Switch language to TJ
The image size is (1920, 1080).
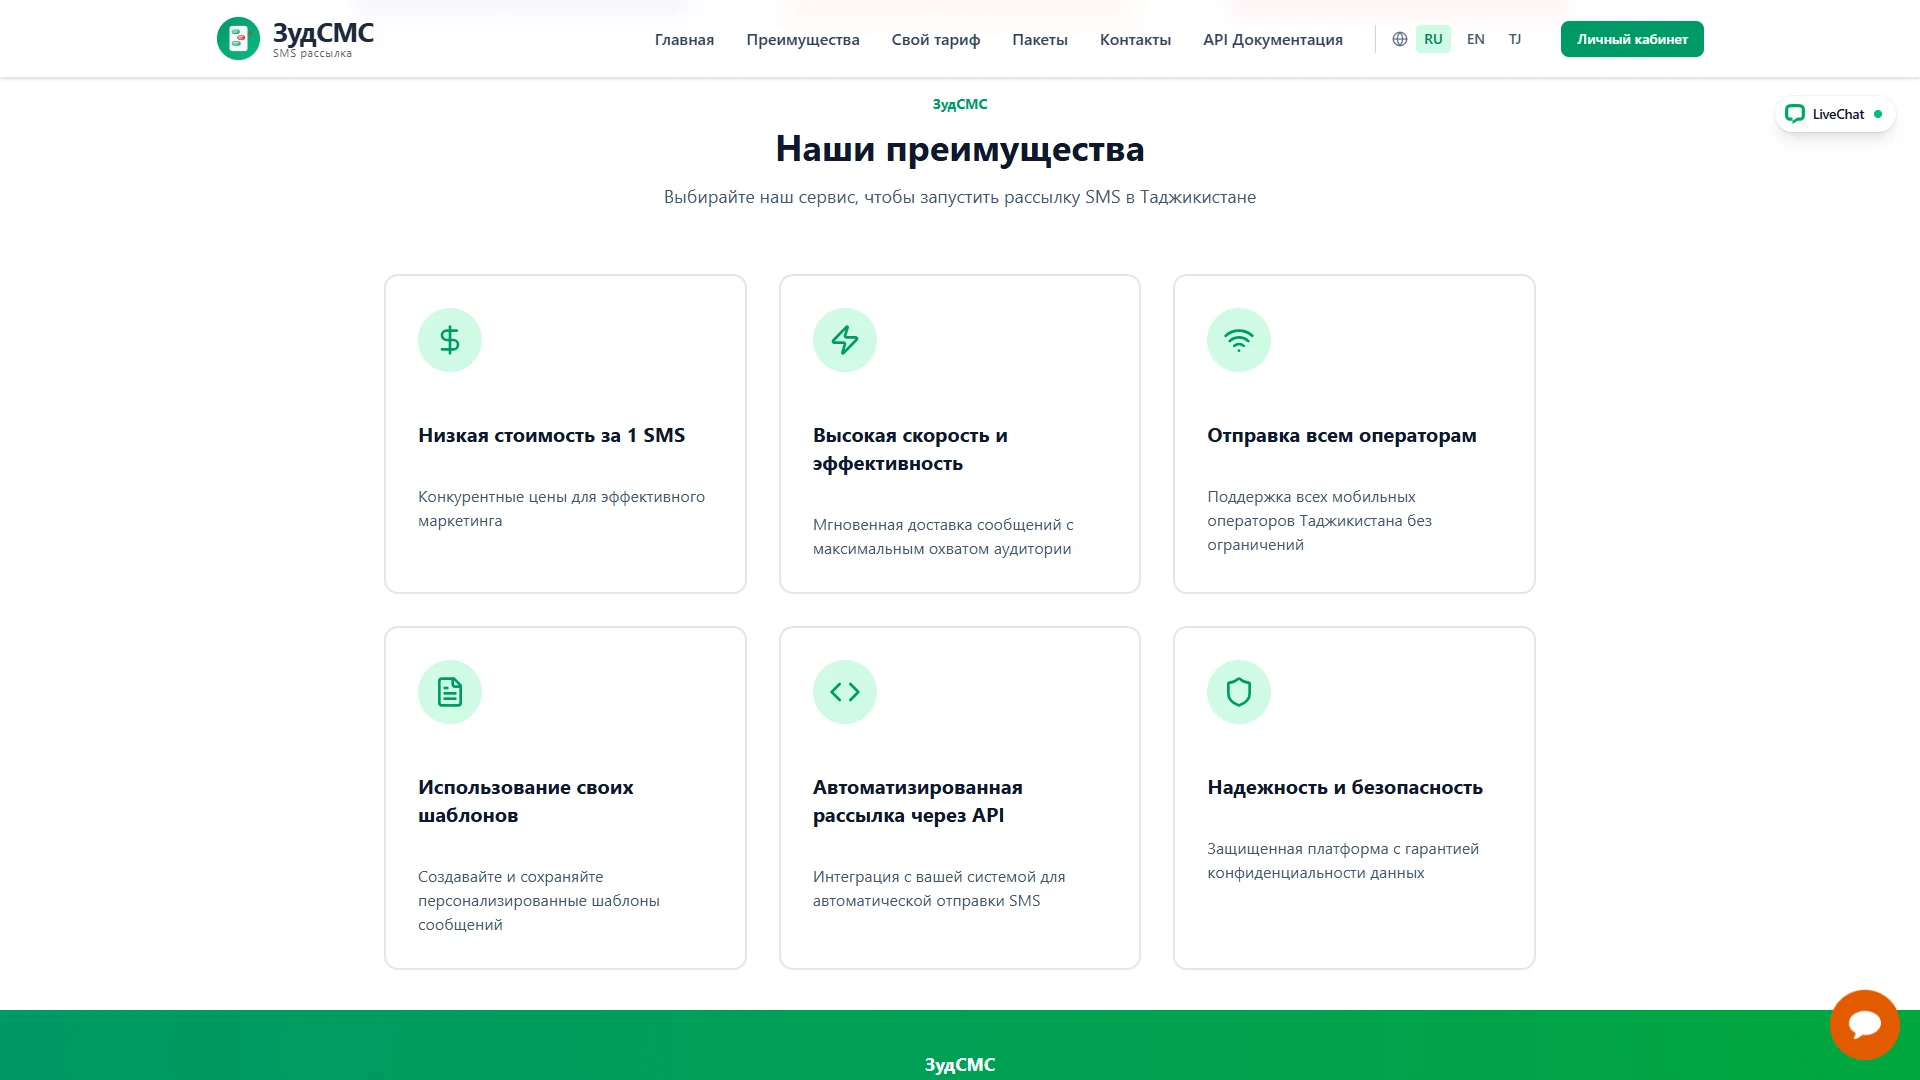1515,39
